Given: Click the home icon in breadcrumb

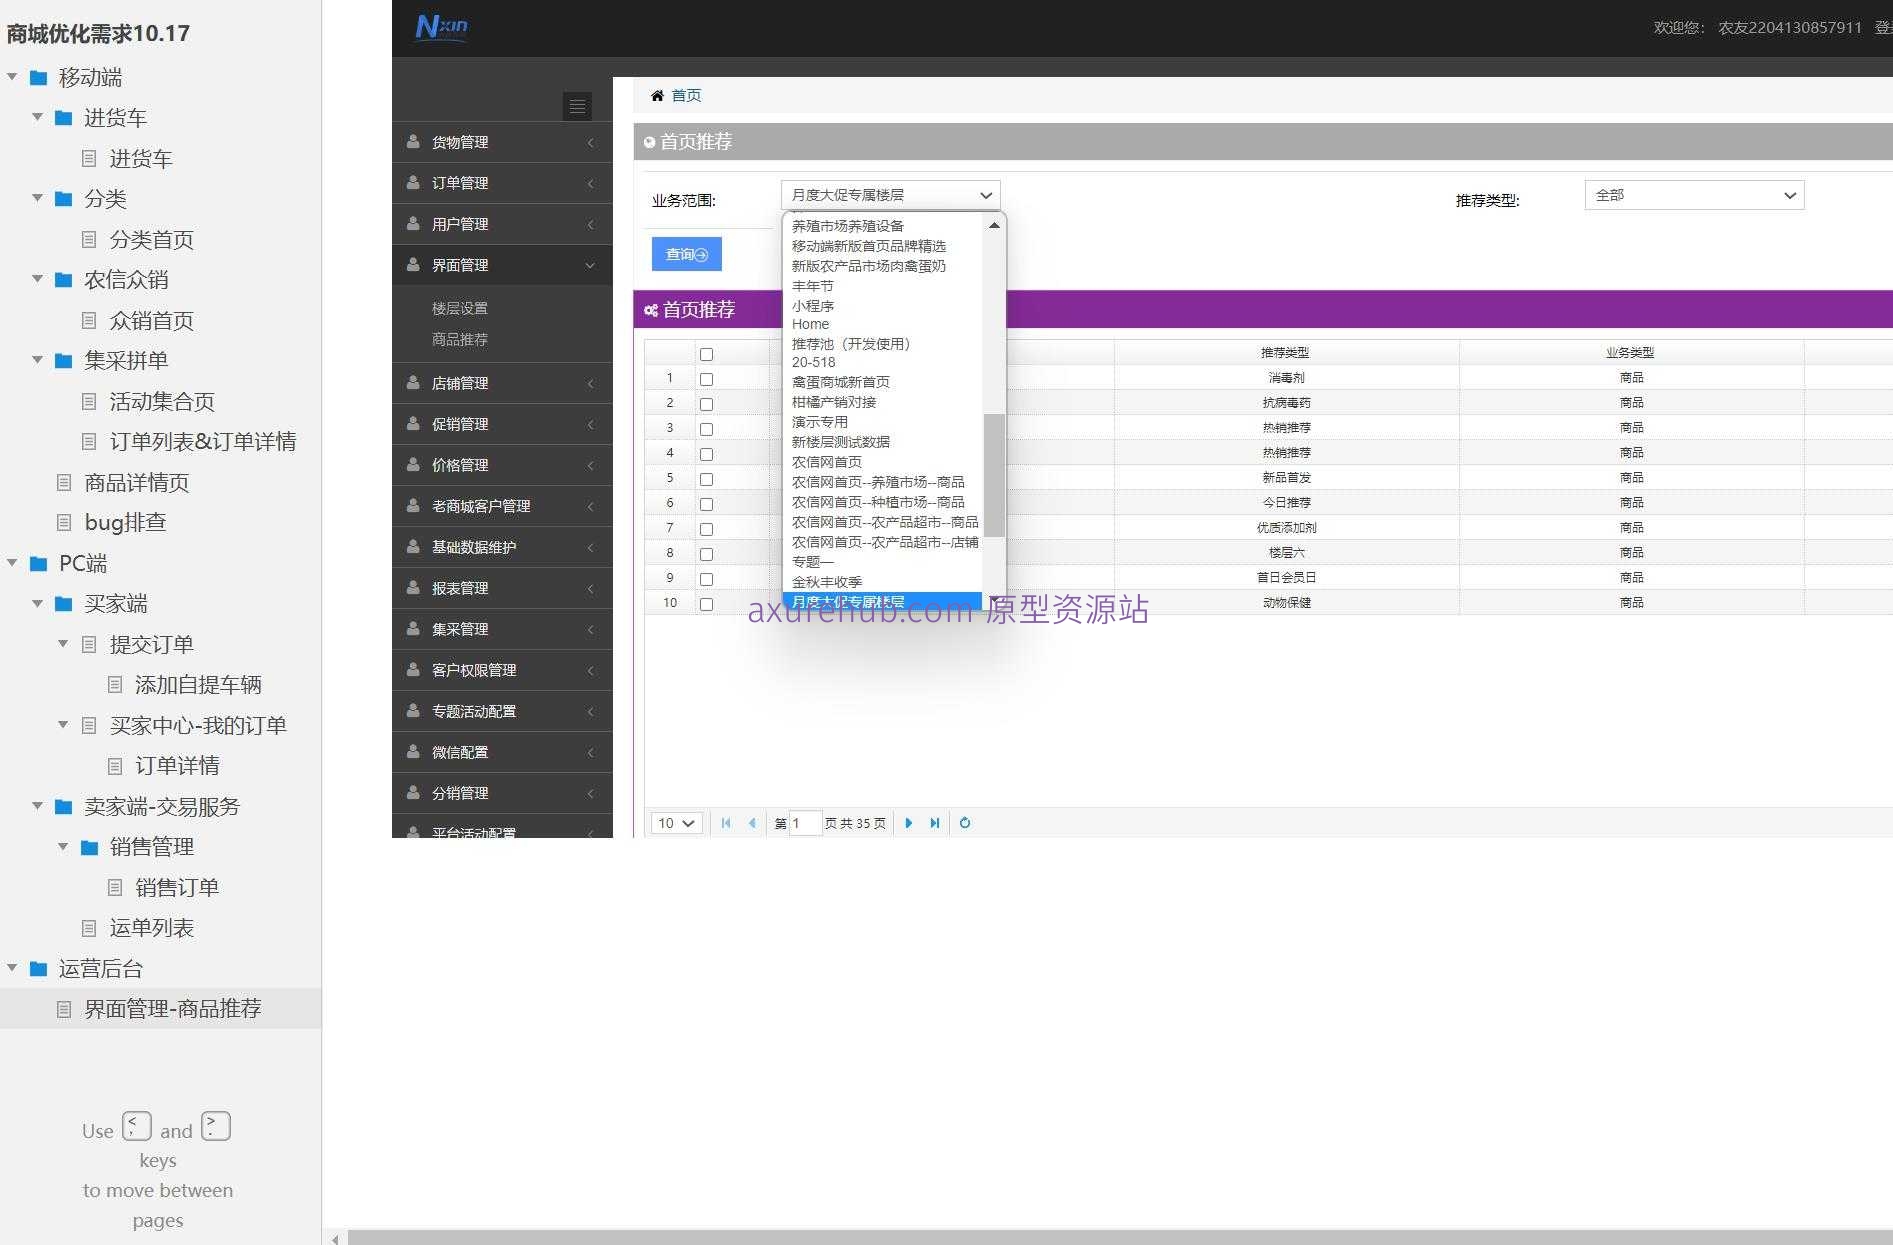Looking at the screenshot, I should (x=657, y=96).
